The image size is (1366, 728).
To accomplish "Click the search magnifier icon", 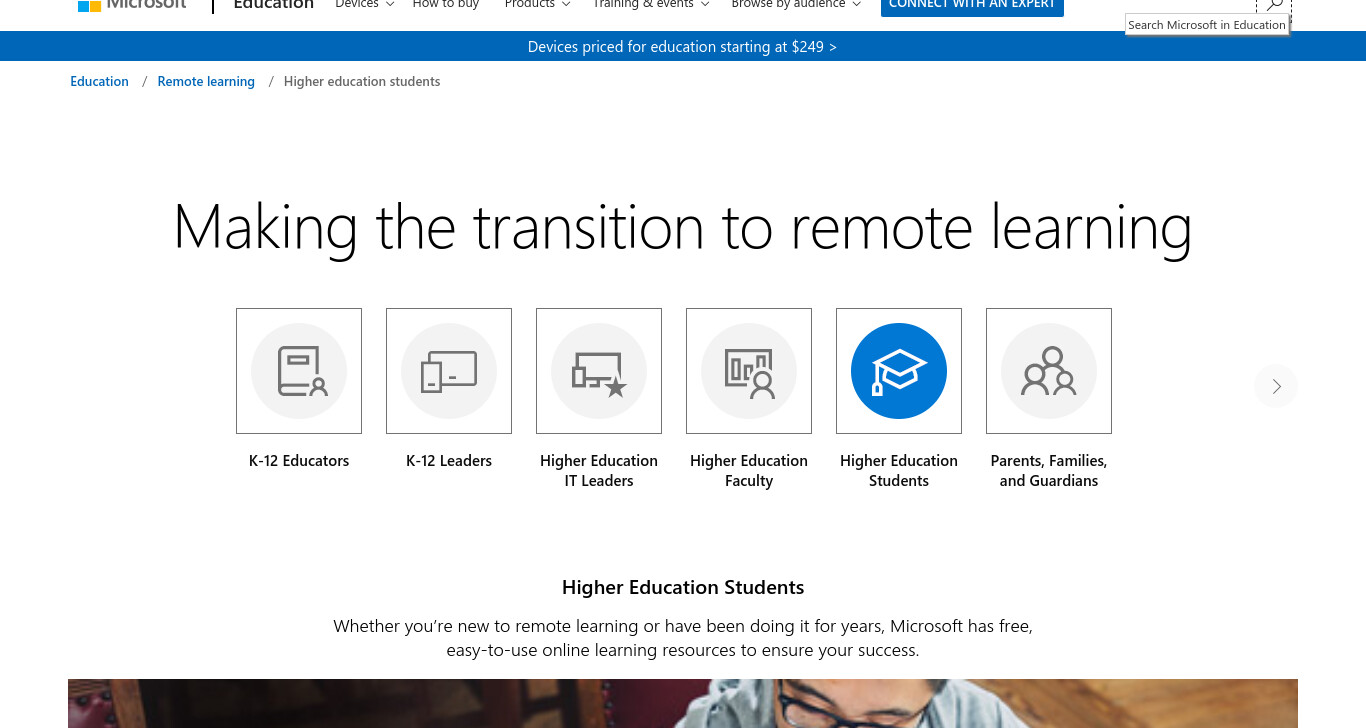I will pyautogui.click(x=1274, y=6).
